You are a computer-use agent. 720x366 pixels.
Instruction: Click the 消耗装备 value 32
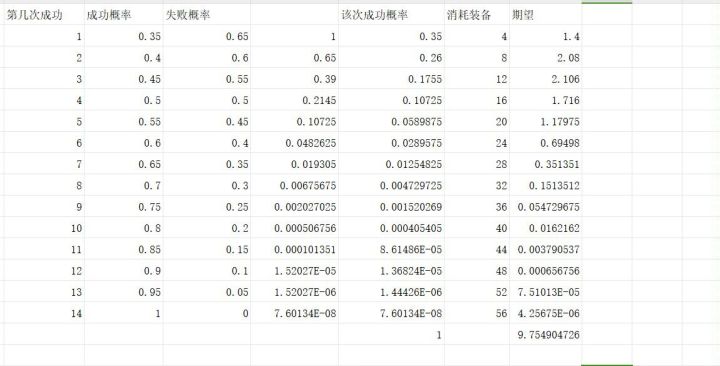477,186
